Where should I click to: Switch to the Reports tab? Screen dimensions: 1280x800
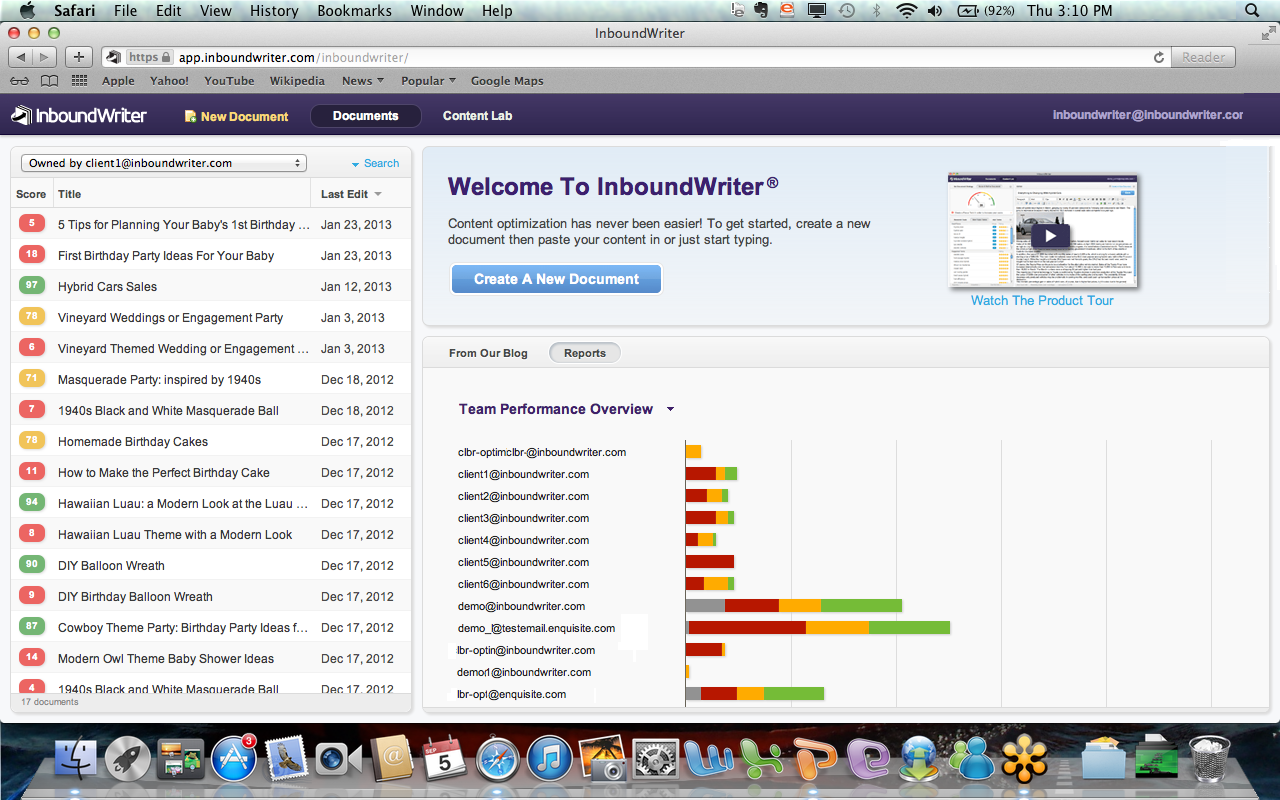(585, 353)
